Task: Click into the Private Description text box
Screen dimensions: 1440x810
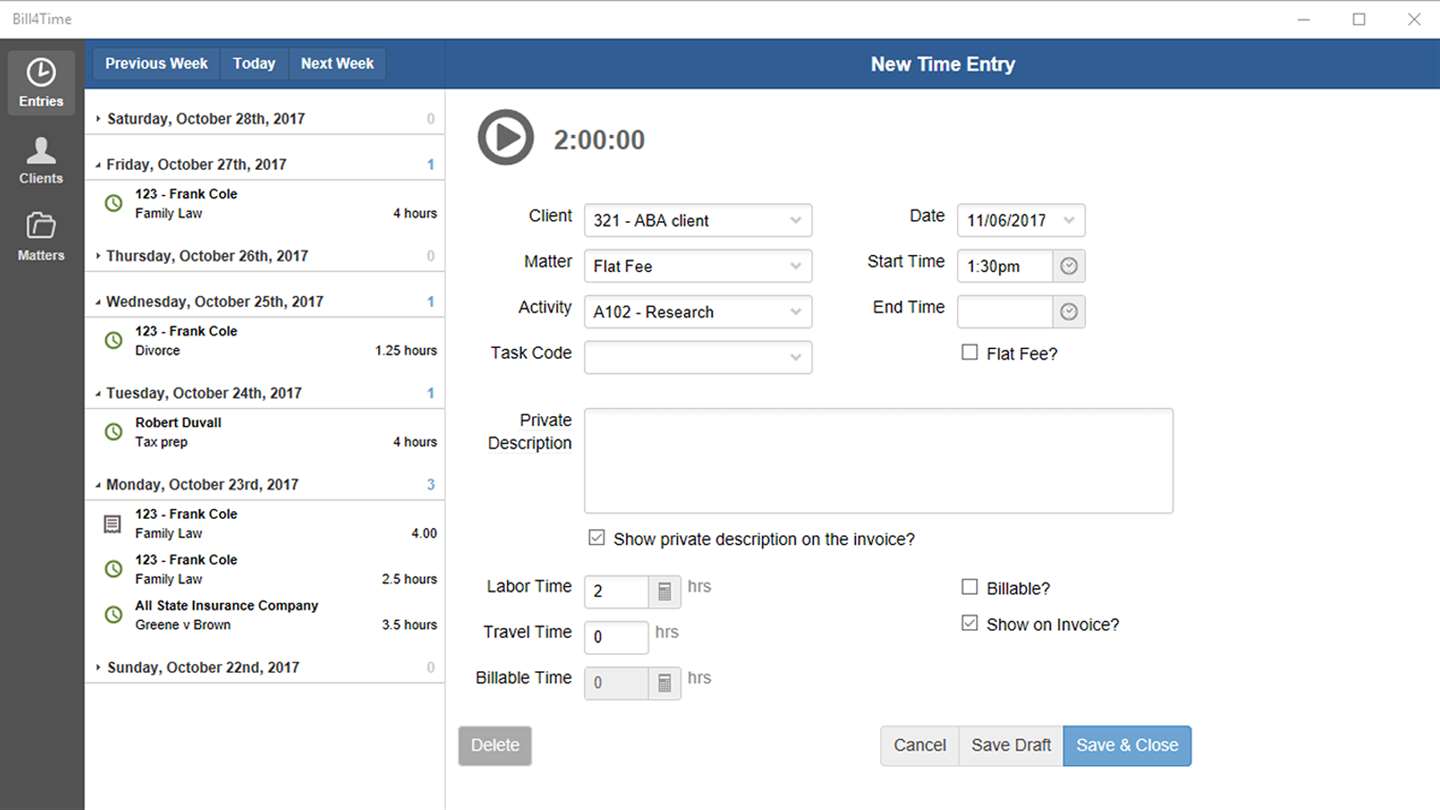Action: tap(878, 460)
